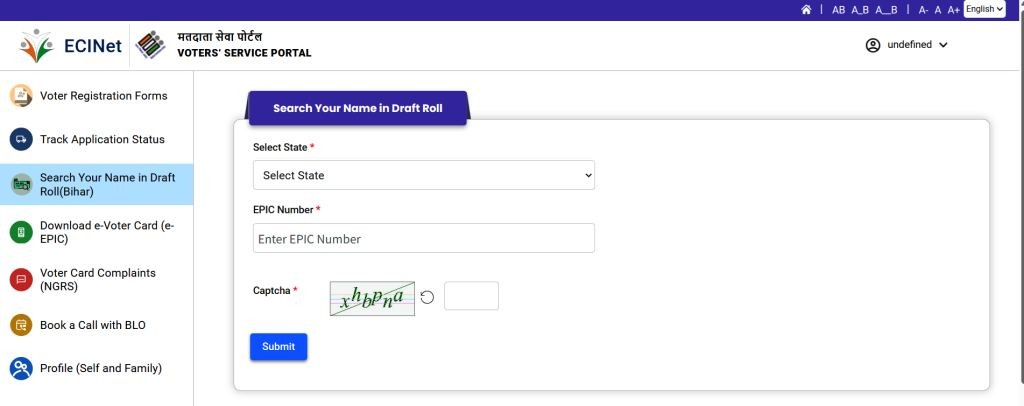Increase font size with A+ button
Viewport: 1024px width, 406px height.
(953, 10)
